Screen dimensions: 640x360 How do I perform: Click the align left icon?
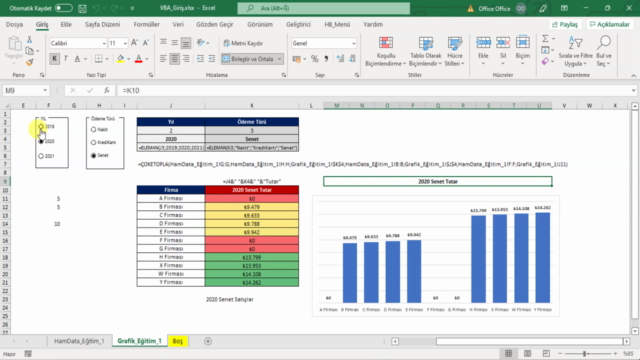(x=163, y=59)
